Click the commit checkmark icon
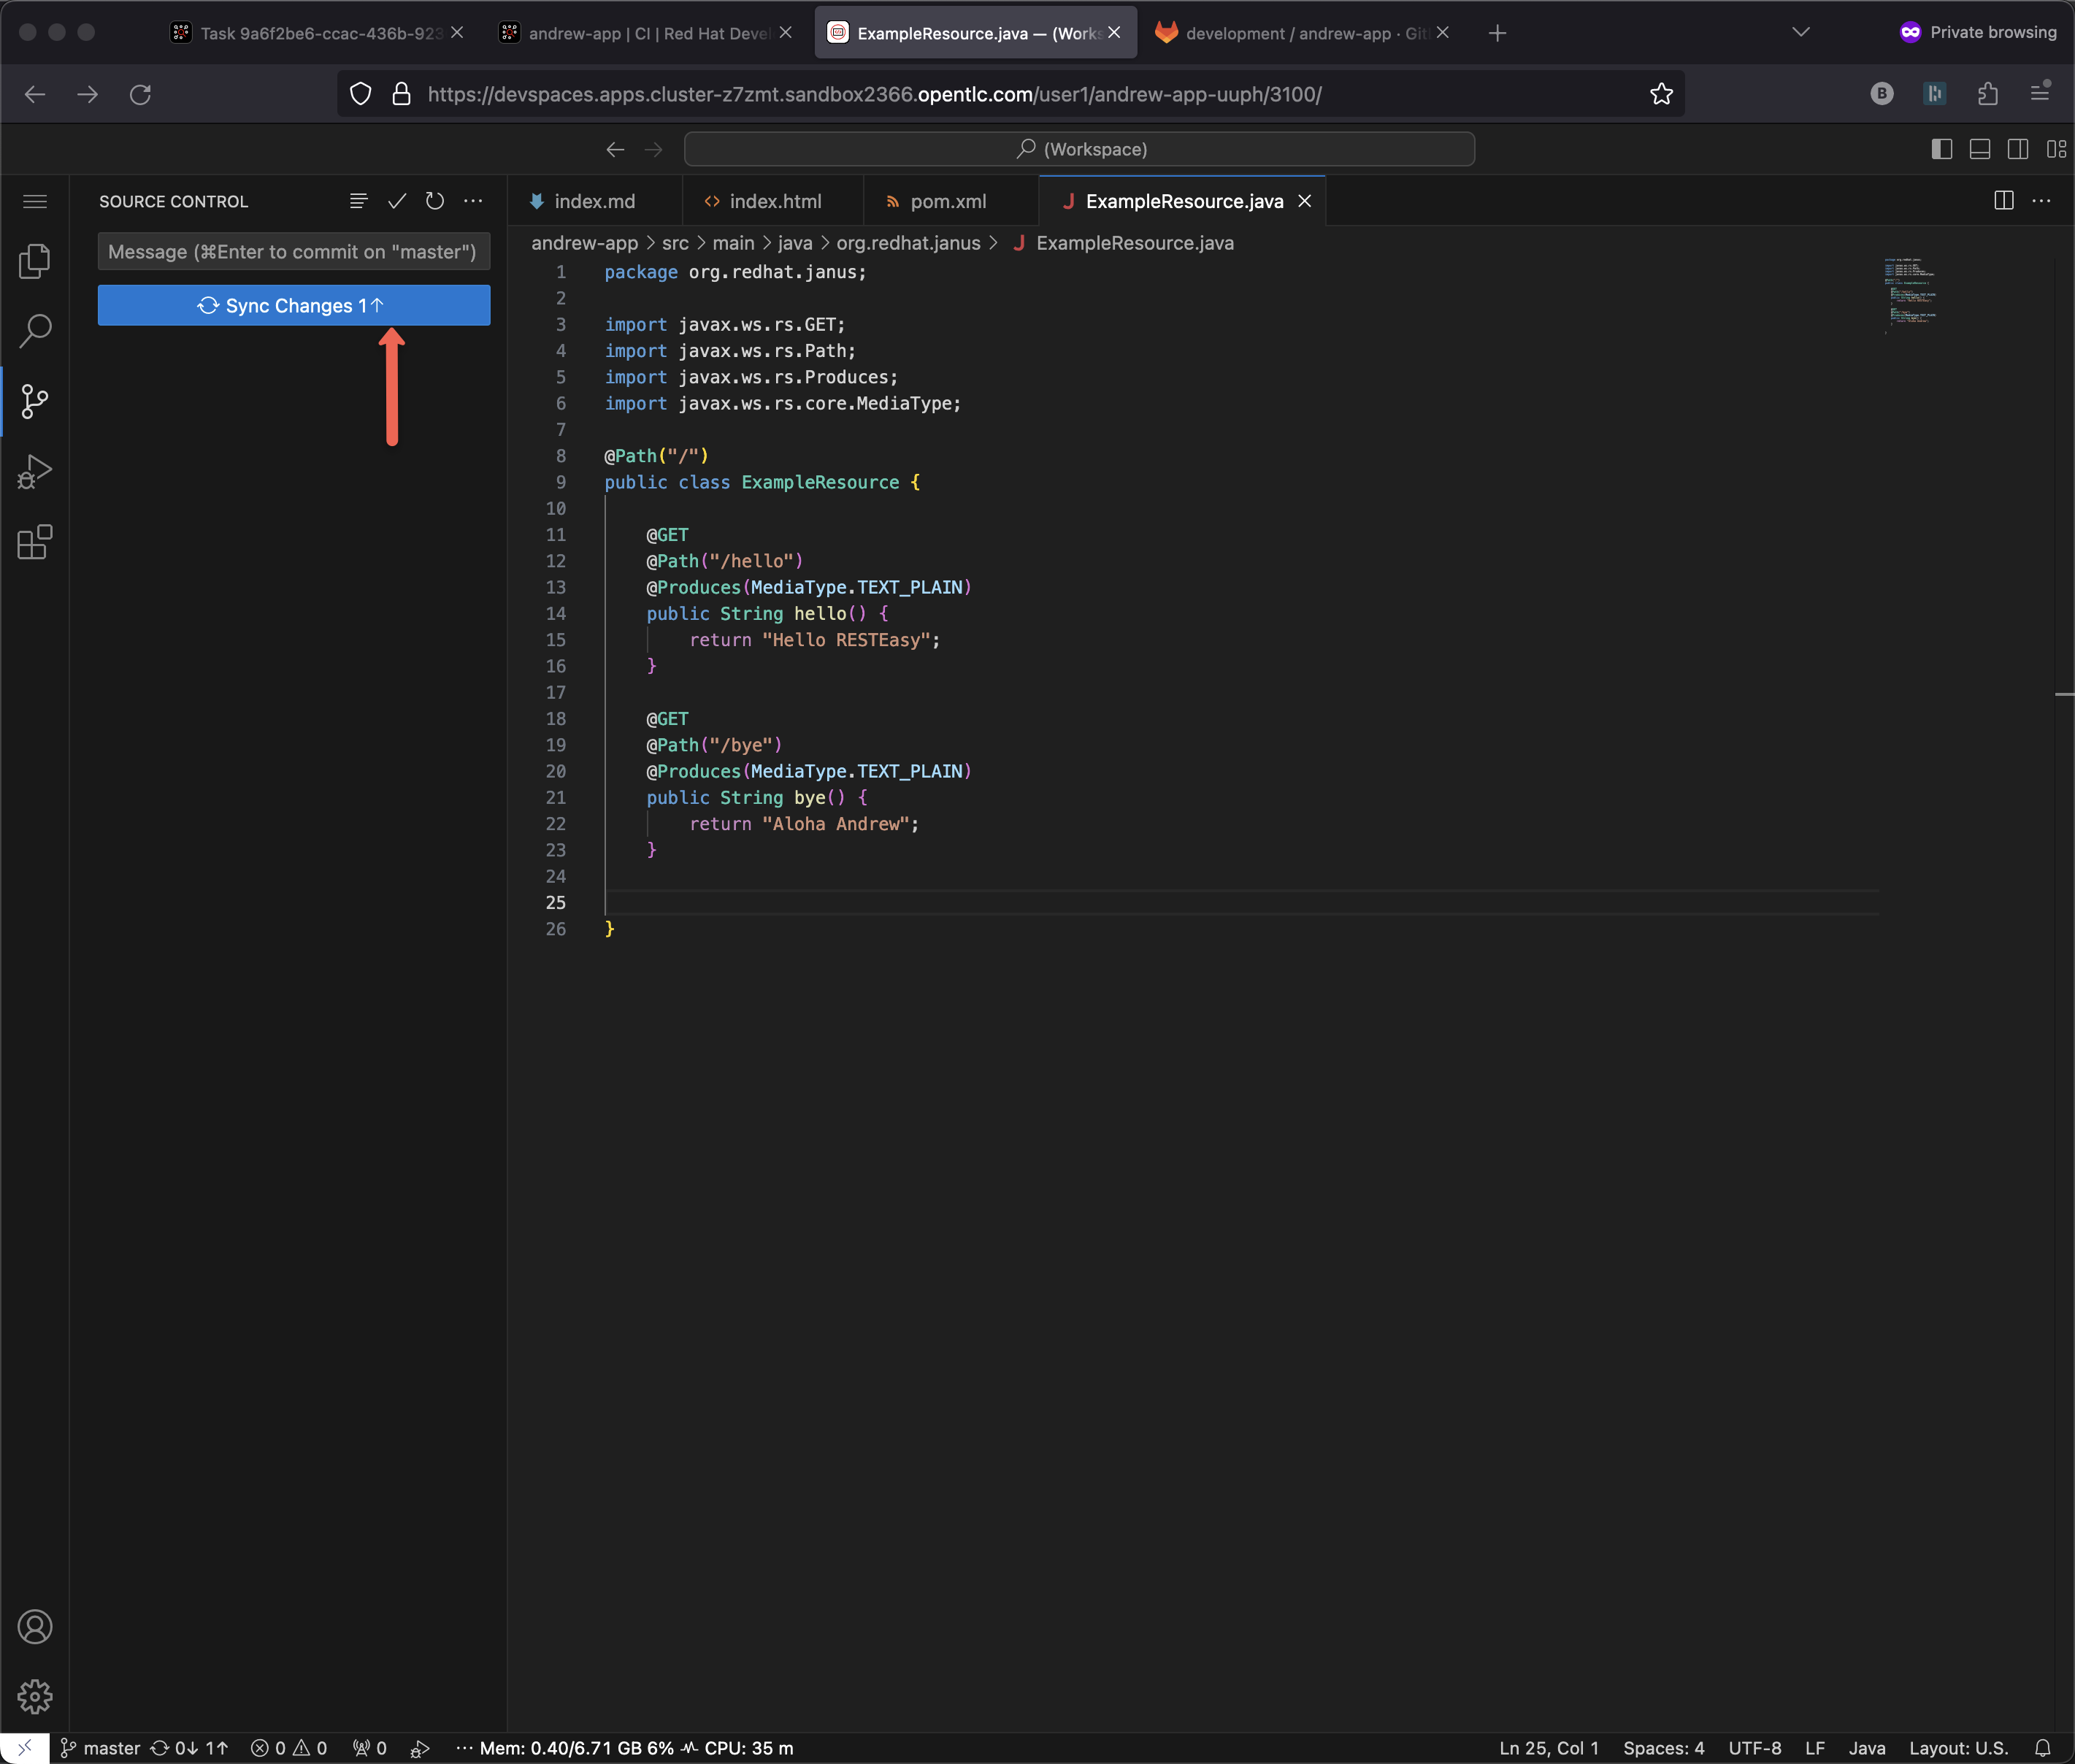Image resolution: width=2075 pixels, height=1764 pixels. [x=397, y=201]
